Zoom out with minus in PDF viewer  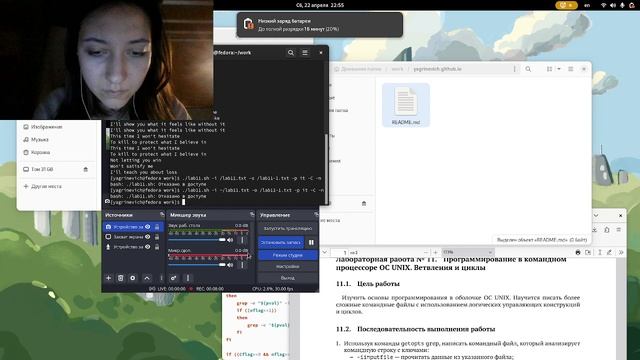tap(426, 252)
